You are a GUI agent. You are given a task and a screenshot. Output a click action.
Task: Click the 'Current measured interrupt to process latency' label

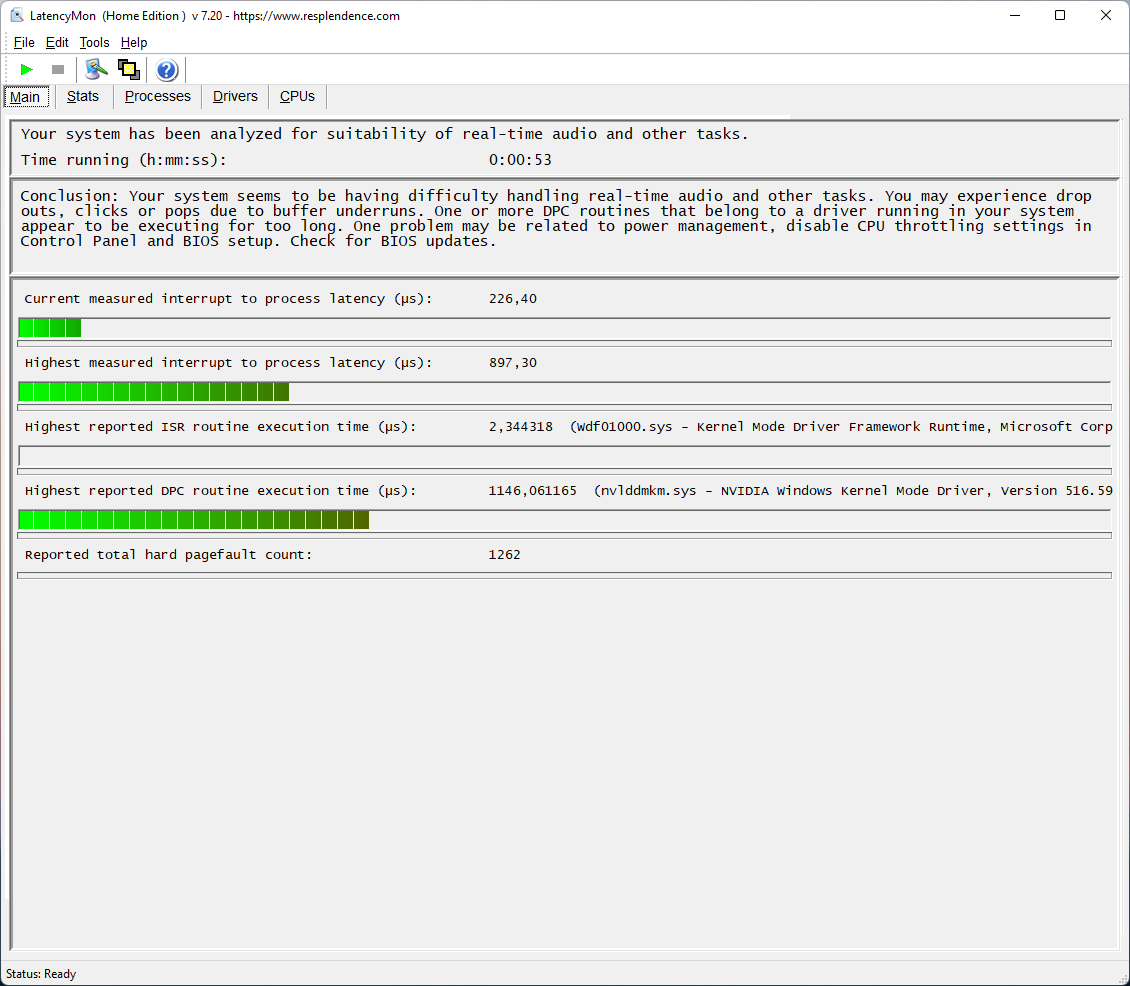coord(228,298)
